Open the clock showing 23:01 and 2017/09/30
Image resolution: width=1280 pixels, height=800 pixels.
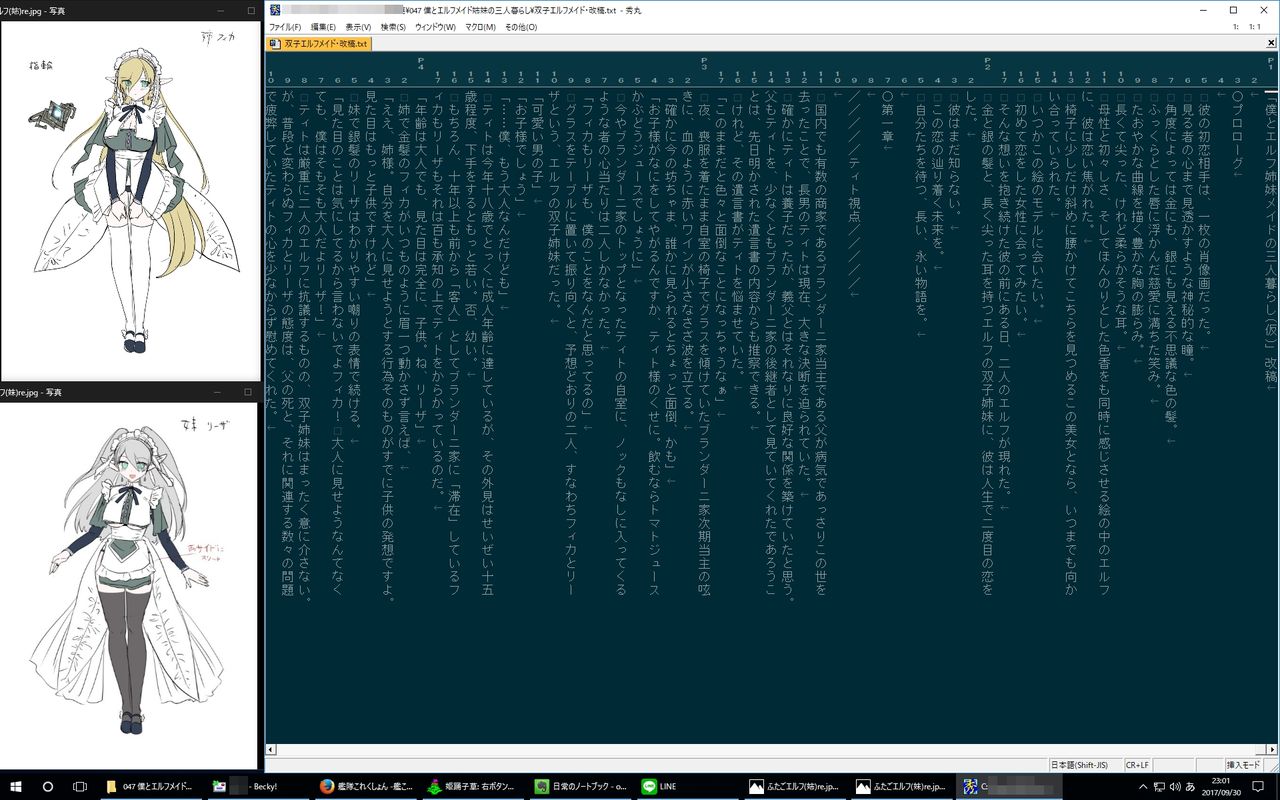pyautogui.click(x=1221, y=787)
